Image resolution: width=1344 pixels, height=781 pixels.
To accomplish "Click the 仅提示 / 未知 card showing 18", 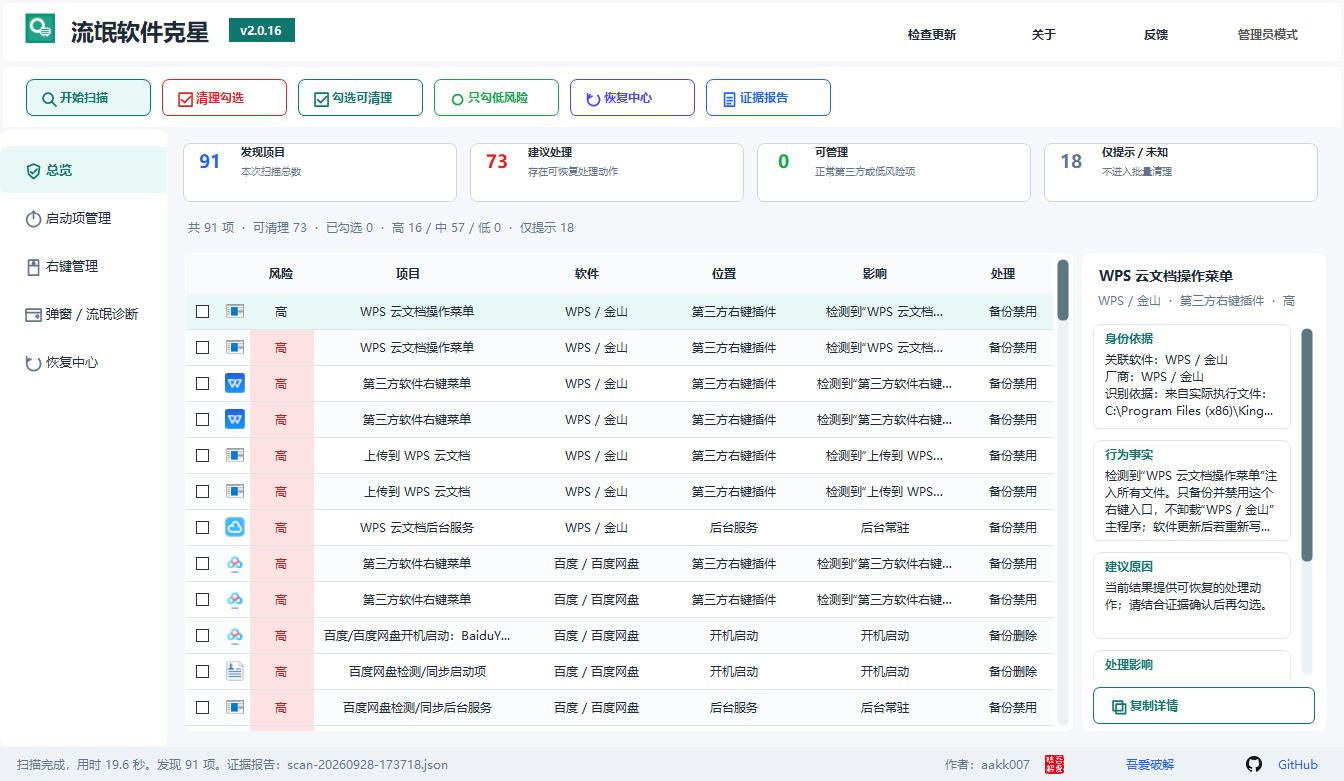I will pyautogui.click(x=1181, y=172).
